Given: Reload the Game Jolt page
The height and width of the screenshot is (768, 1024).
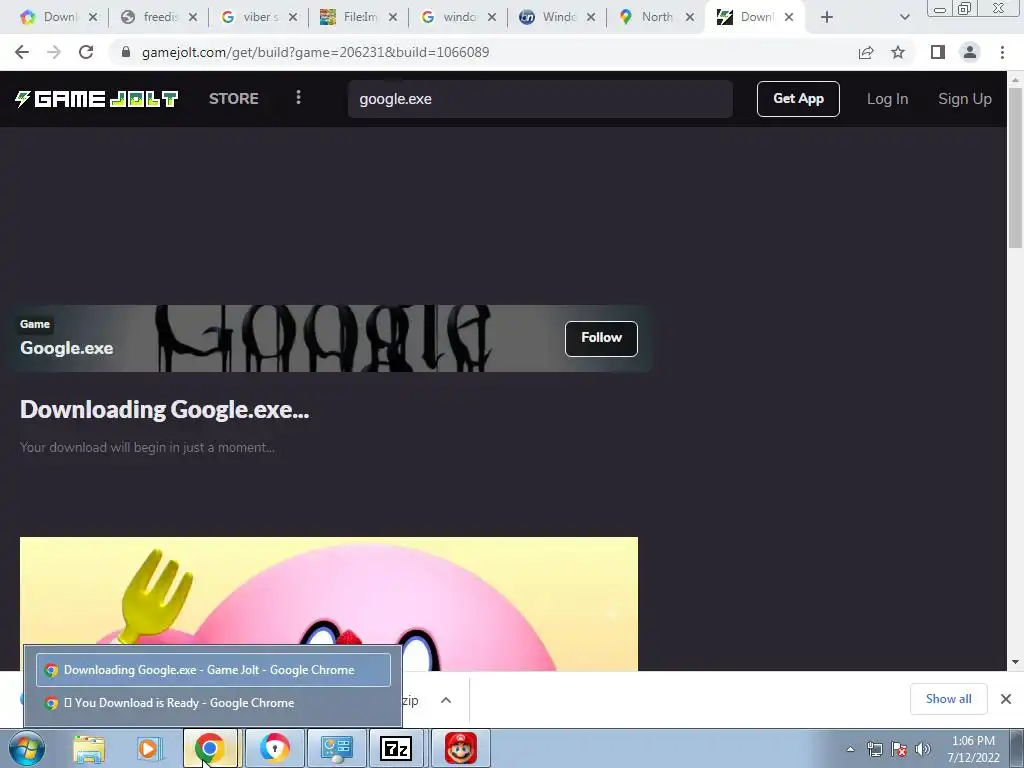Looking at the screenshot, I should point(86,52).
